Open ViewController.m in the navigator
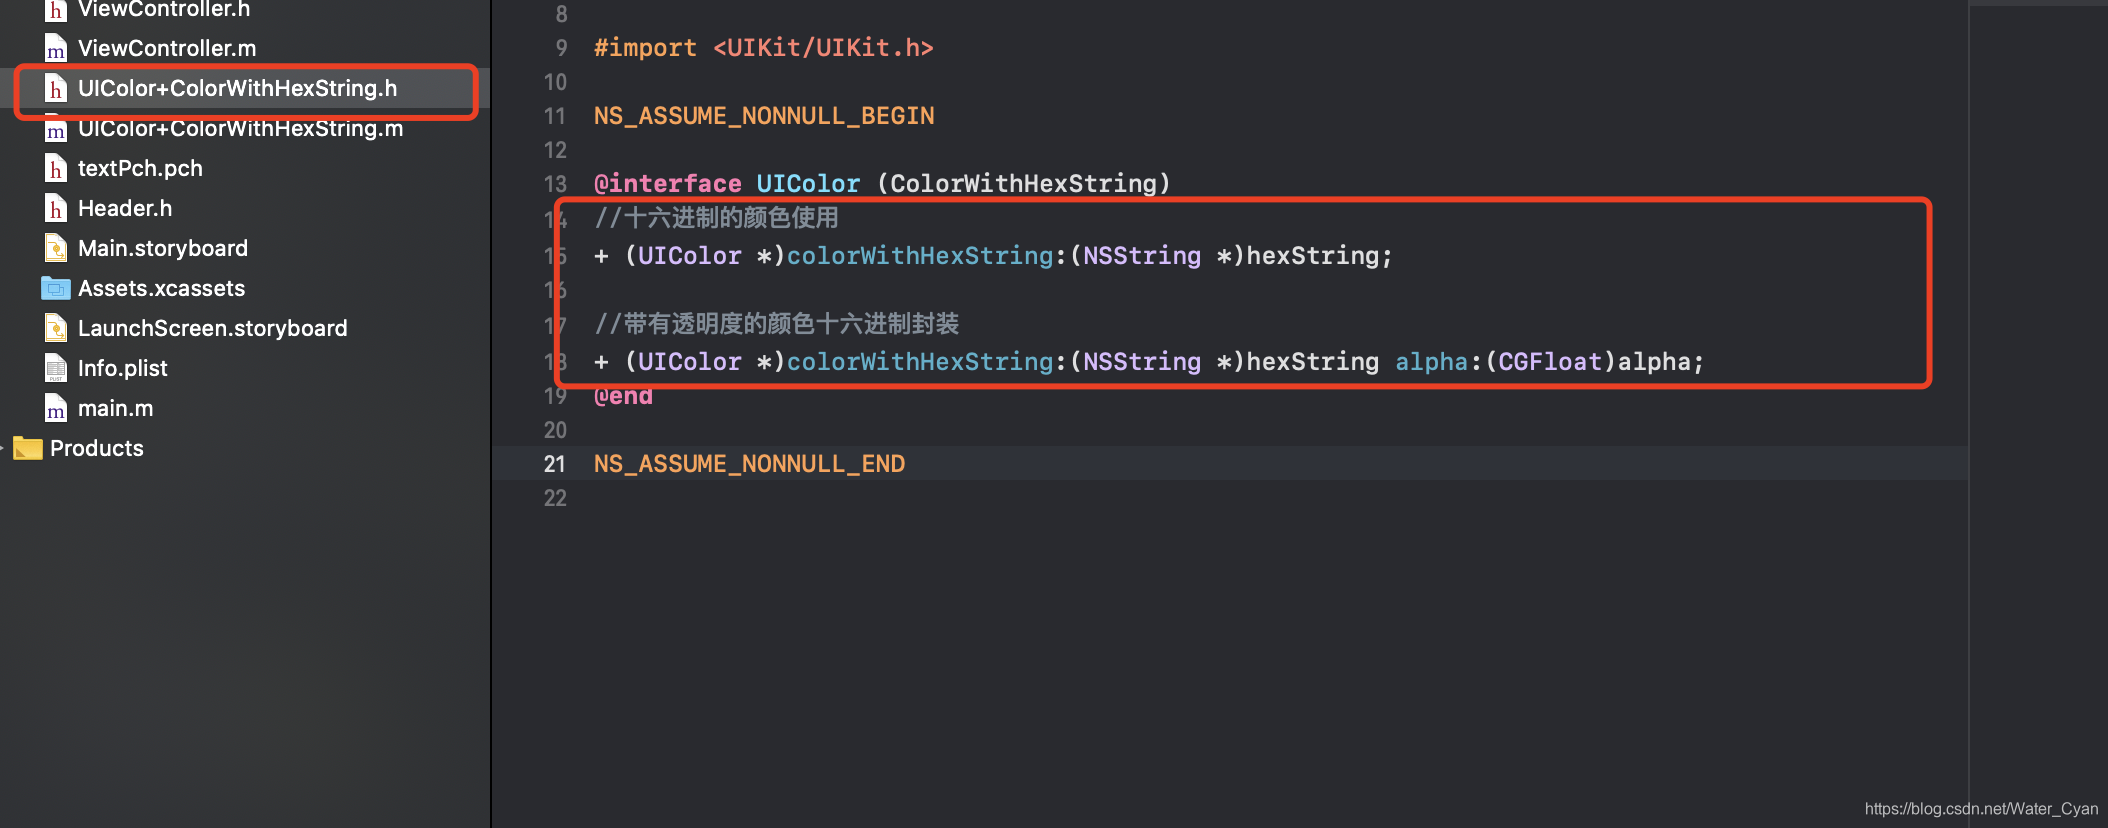Image resolution: width=2108 pixels, height=828 pixels. [167, 48]
